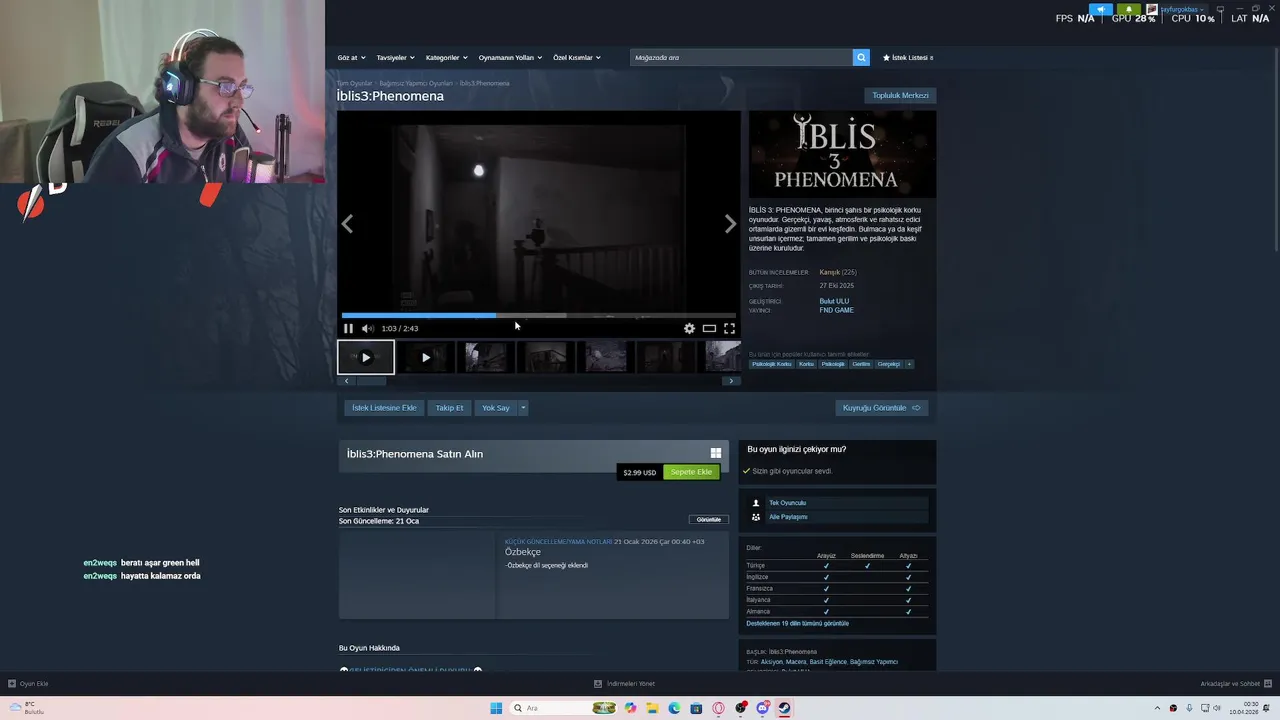The width and height of the screenshot is (1280, 720).
Task: Open Discord from the taskbar
Action: (x=762, y=708)
